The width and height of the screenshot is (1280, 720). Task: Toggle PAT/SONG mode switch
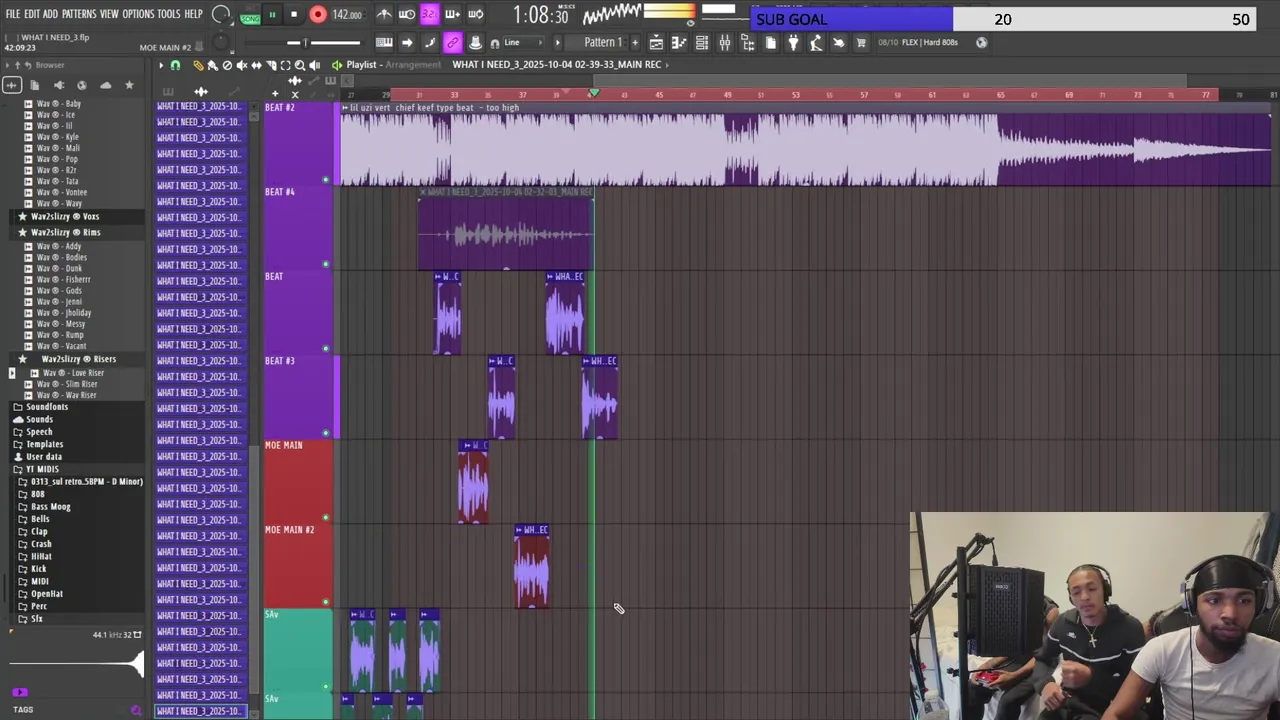pos(250,14)
